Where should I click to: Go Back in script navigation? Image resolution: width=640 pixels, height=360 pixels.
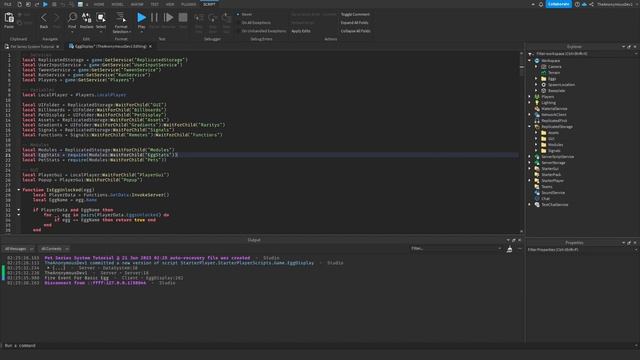tap(44, 18)
